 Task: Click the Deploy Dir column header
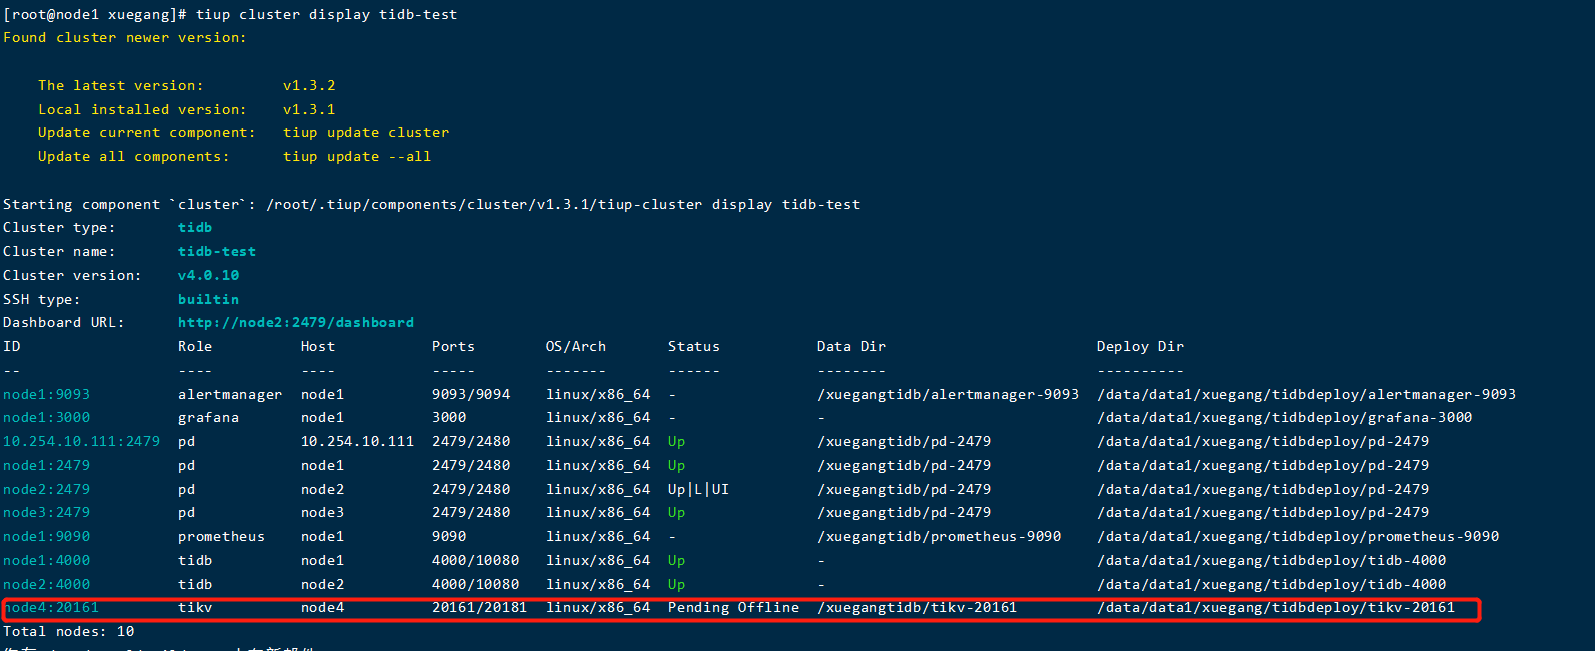1140,347
